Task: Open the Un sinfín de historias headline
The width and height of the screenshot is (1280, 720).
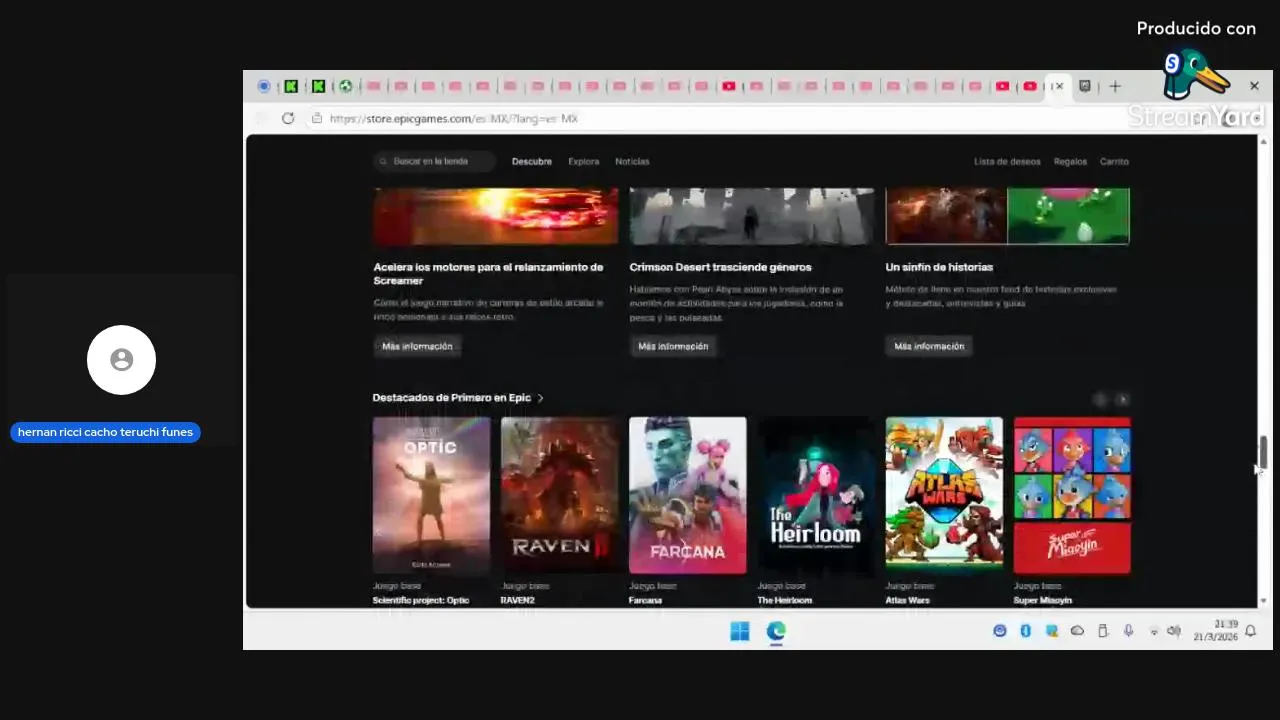Action: (x=939, y=267)
